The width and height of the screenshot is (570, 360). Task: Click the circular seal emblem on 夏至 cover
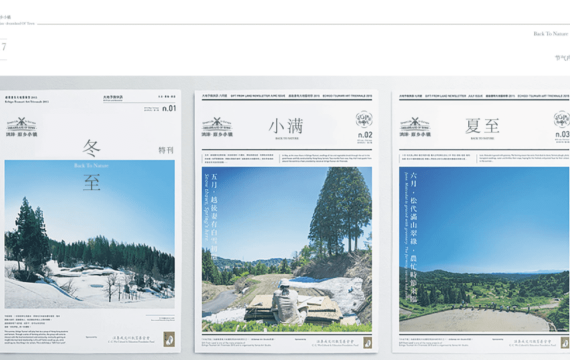[x=562, y=120]
